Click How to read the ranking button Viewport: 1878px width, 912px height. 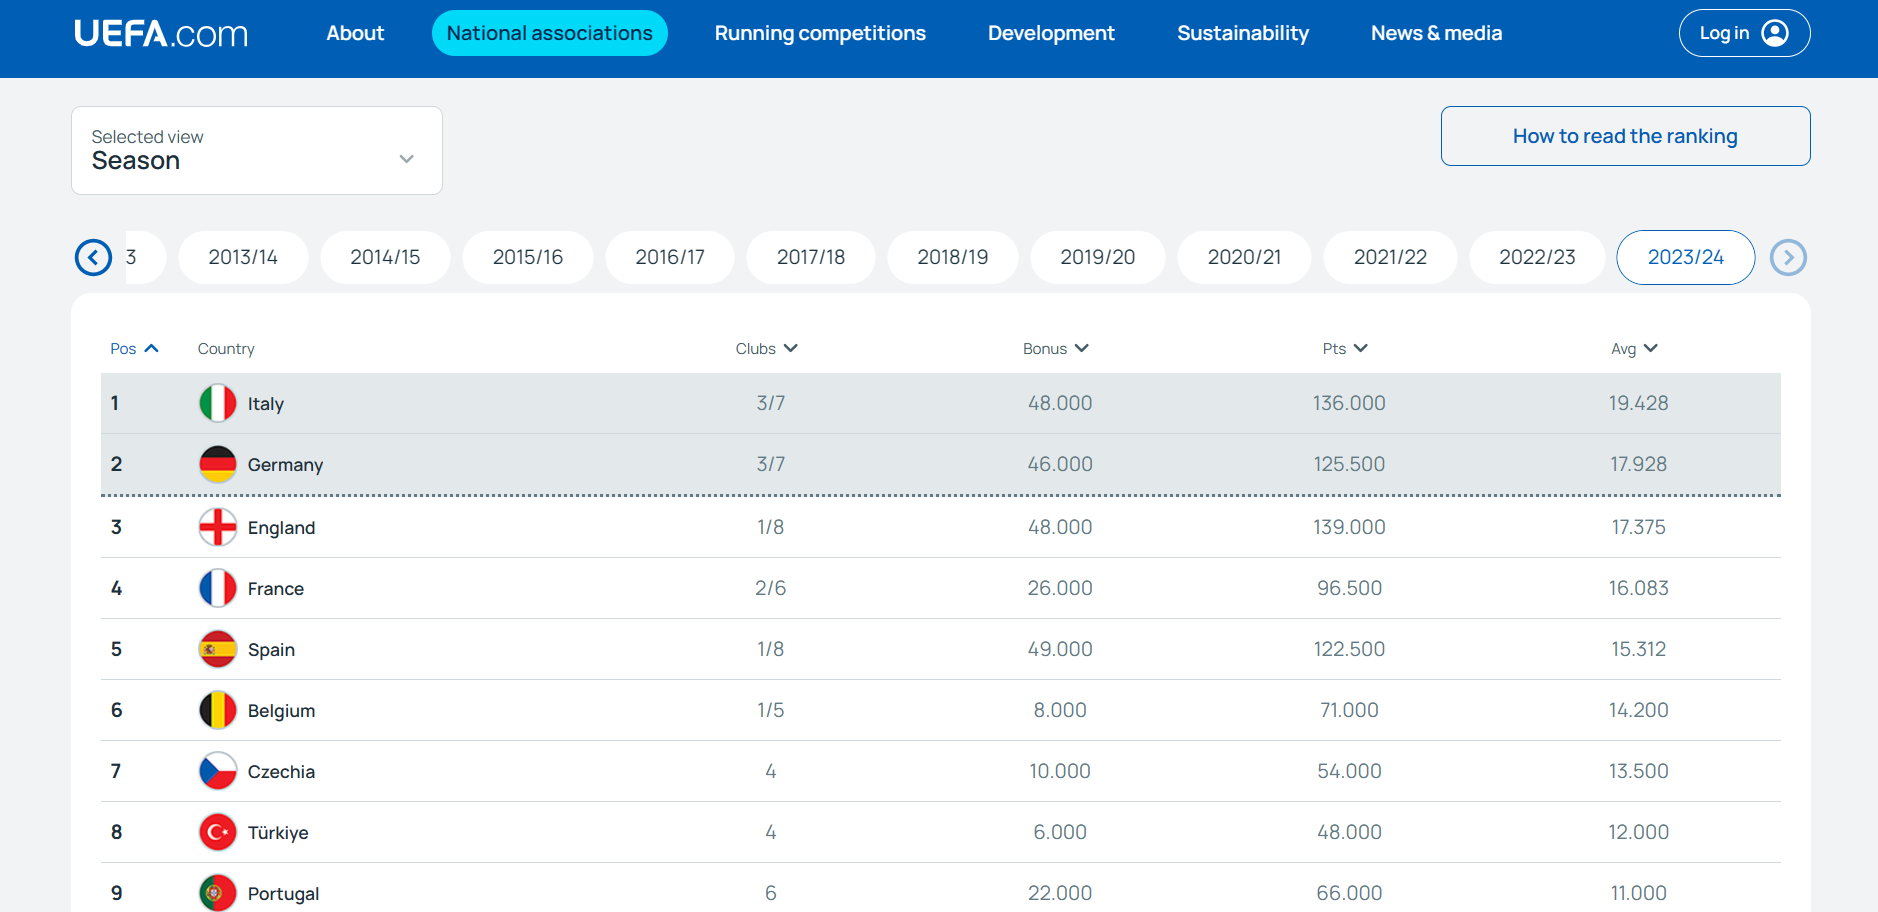[x=1625, y=137]
